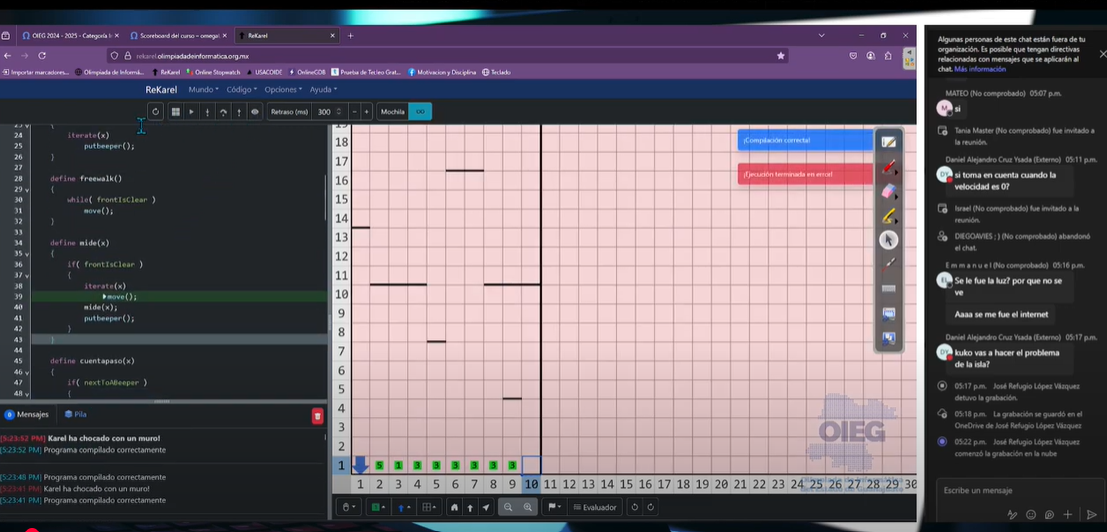Open the Opciones dropdown menu
Viewport: 1107px width, 532px height.
point(282,89)
